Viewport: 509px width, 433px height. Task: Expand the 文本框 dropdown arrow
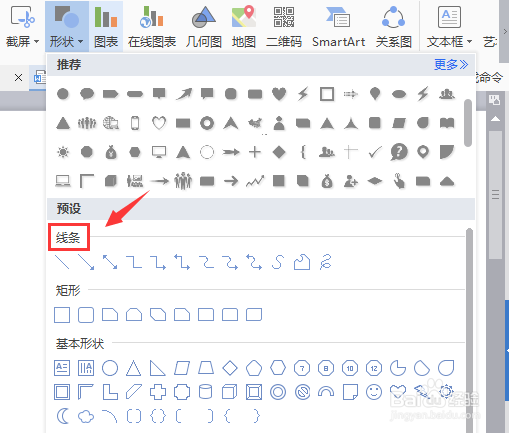tap(469, 42)
